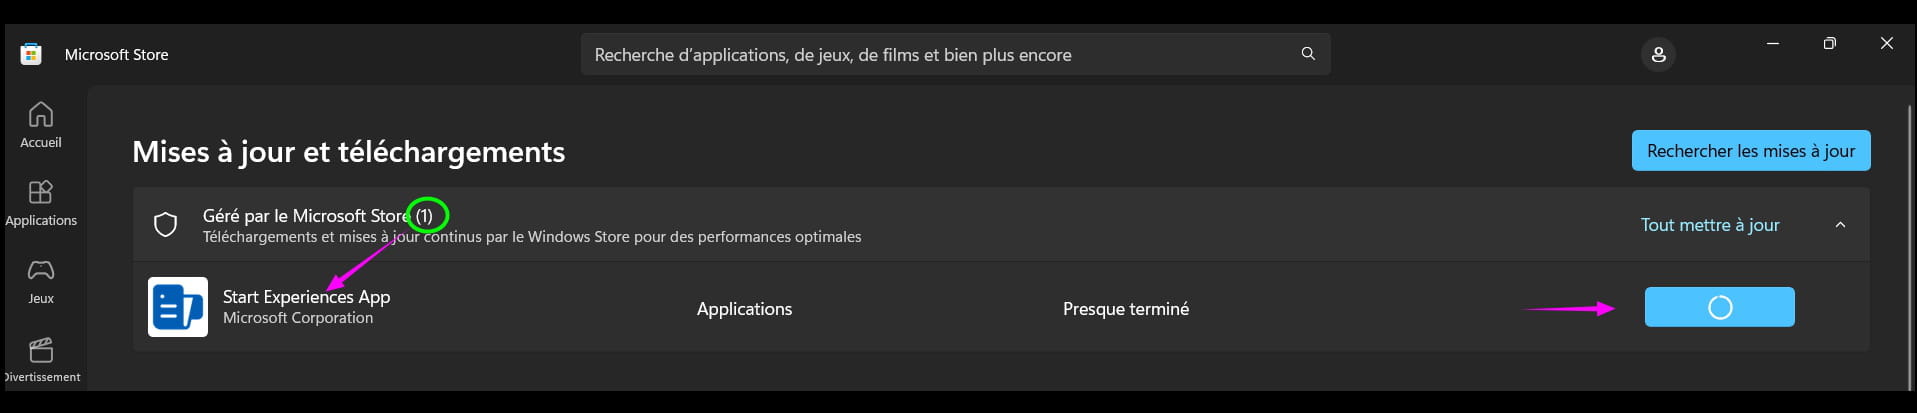Close the Microsoft Store window
Viewport: 1917px width, 413px height.
[x=1887, y=44]
